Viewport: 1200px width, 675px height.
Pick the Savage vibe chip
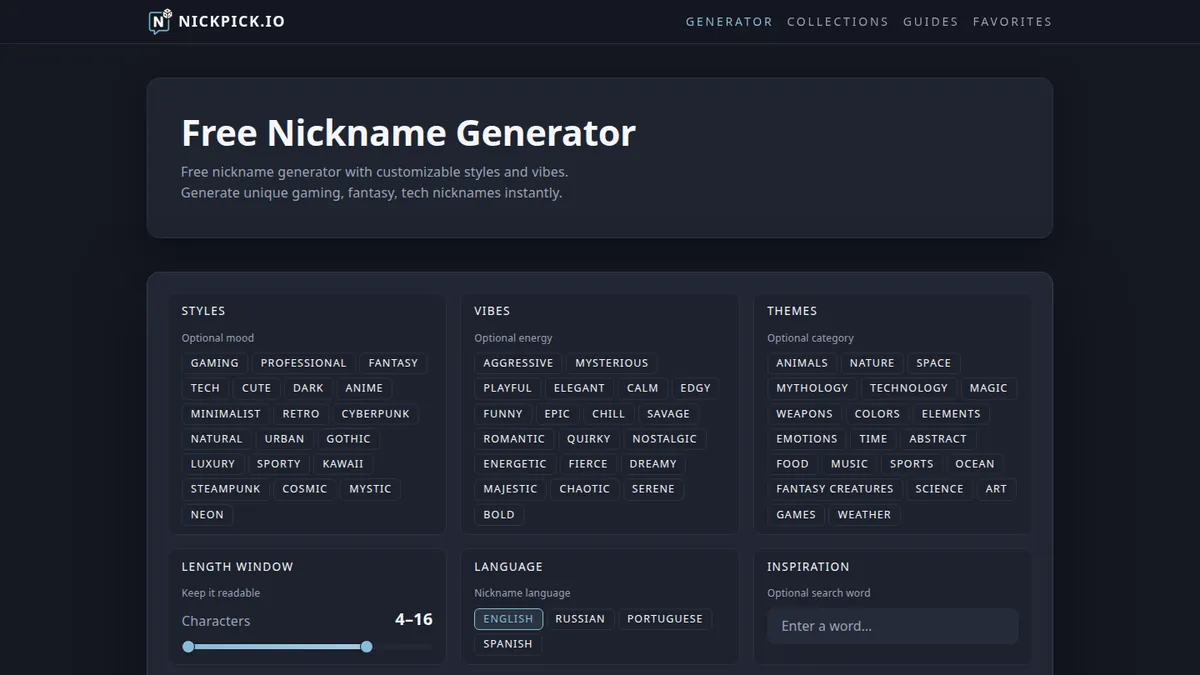click(668, 414)
